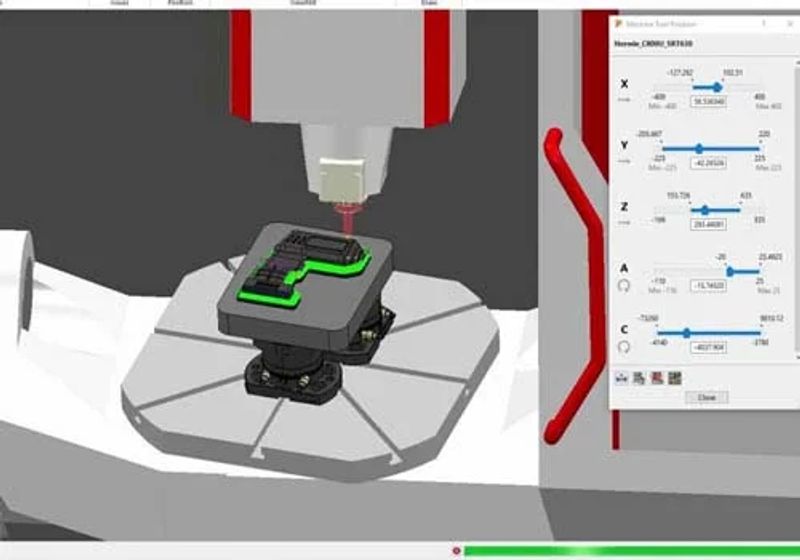Click the red third icon in the dialog's bottom toolbar
This screenshot has height=560, width=800.
(x=657, y=378)
